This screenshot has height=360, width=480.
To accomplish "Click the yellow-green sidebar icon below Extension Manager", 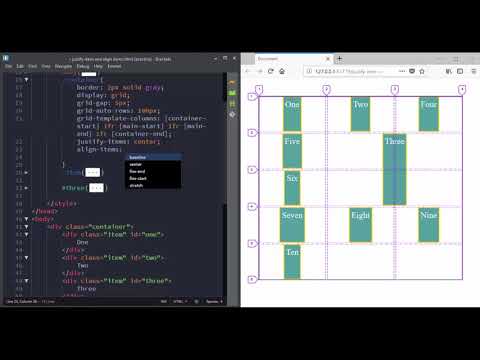I will point(232,104).
